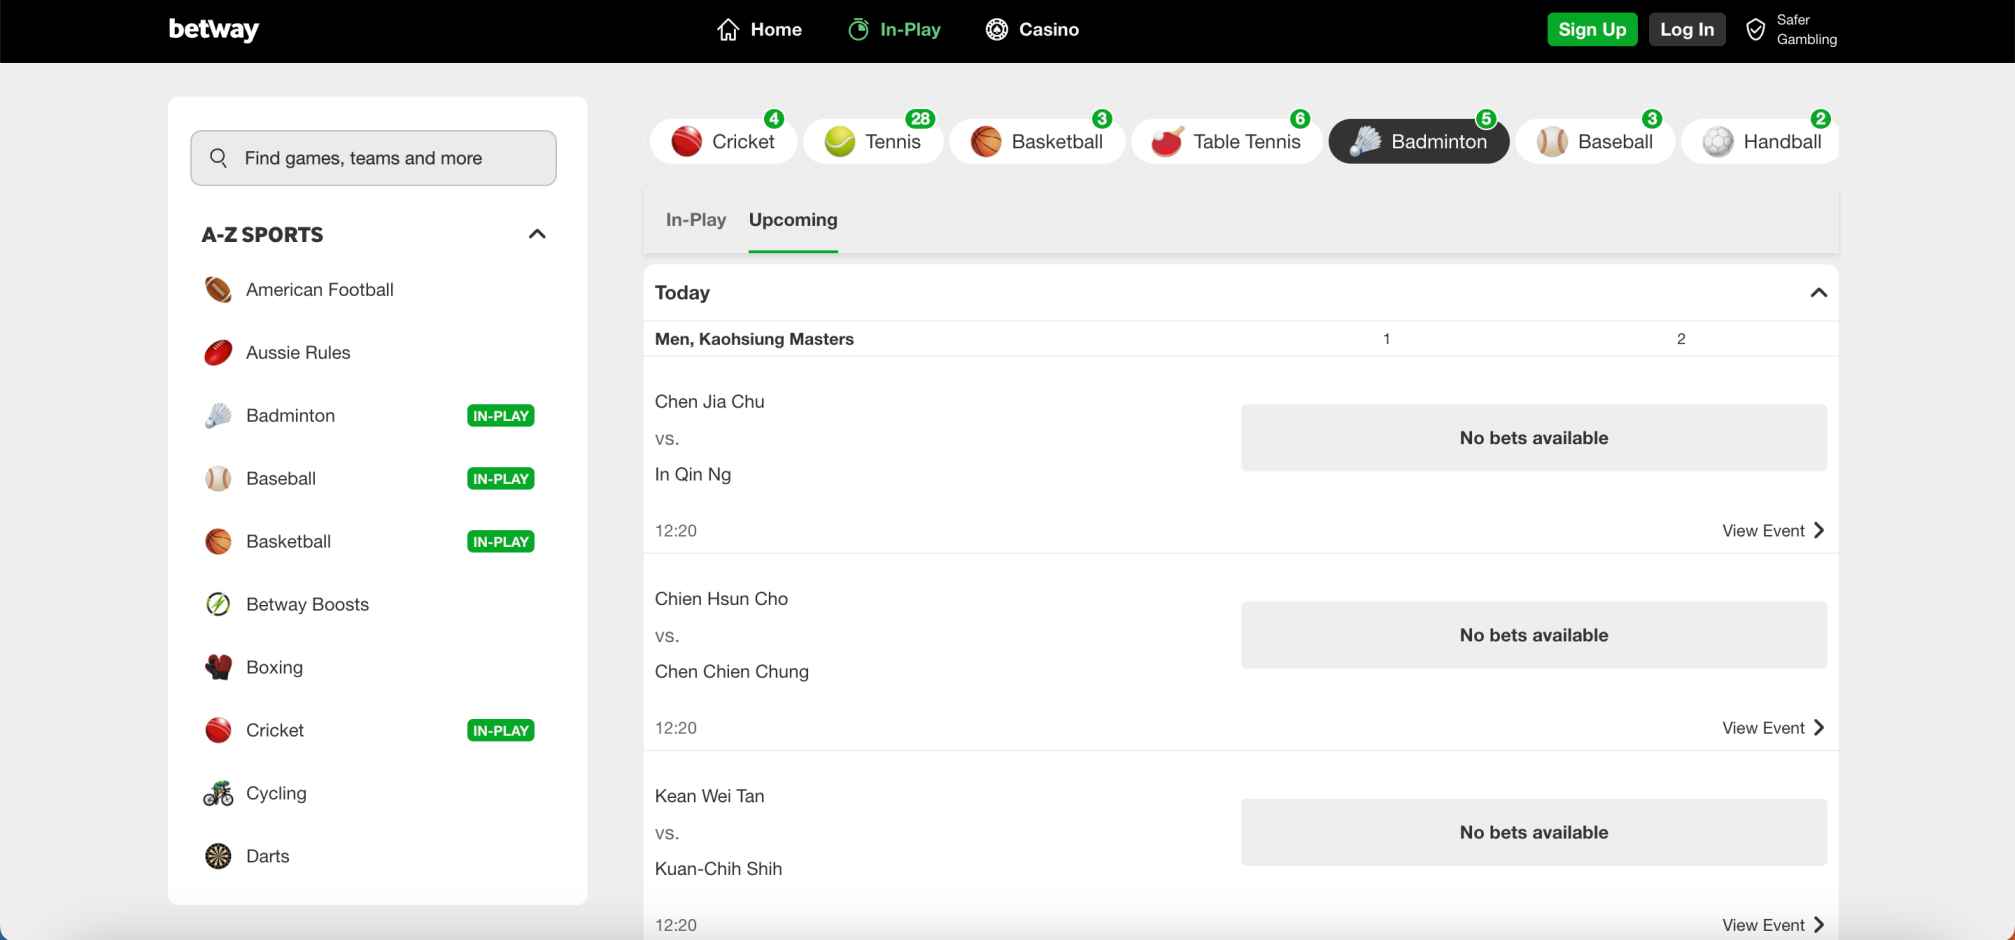The width and height of the screenshot is (2015, 940).
Task: Open View Event for Chien Hsun Cho match
Action: point(1772,728)
